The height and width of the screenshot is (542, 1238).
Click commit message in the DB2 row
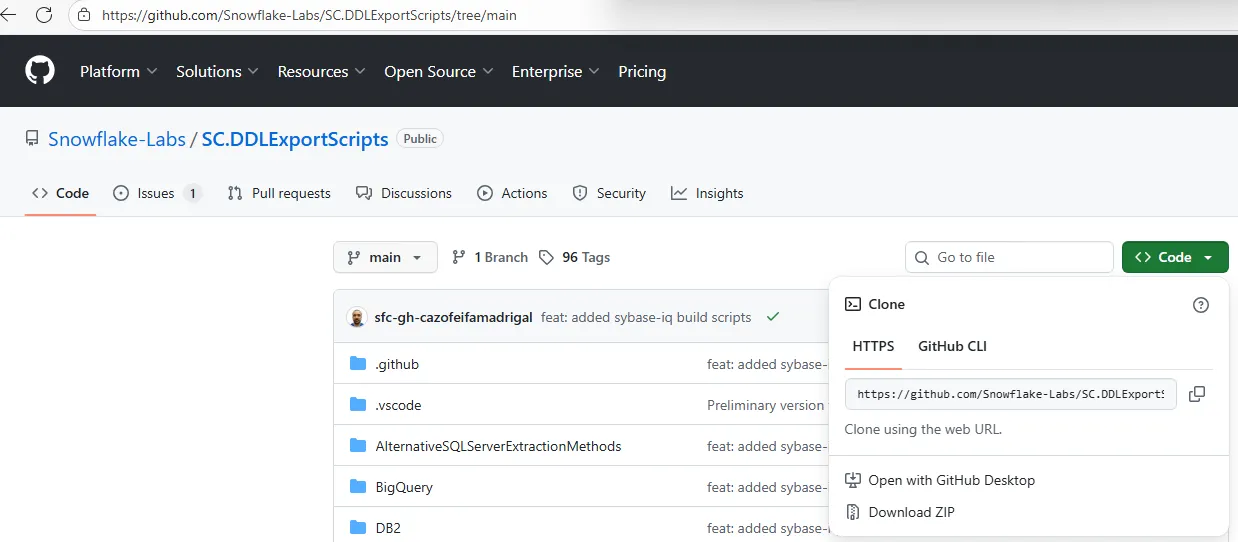pyautogui.click(x=767, y=528)
